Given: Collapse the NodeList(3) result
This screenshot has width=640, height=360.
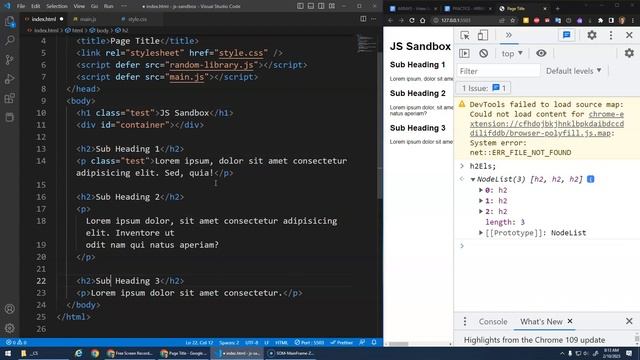Looking at the screenshot, I should click(x=473, y=179).
